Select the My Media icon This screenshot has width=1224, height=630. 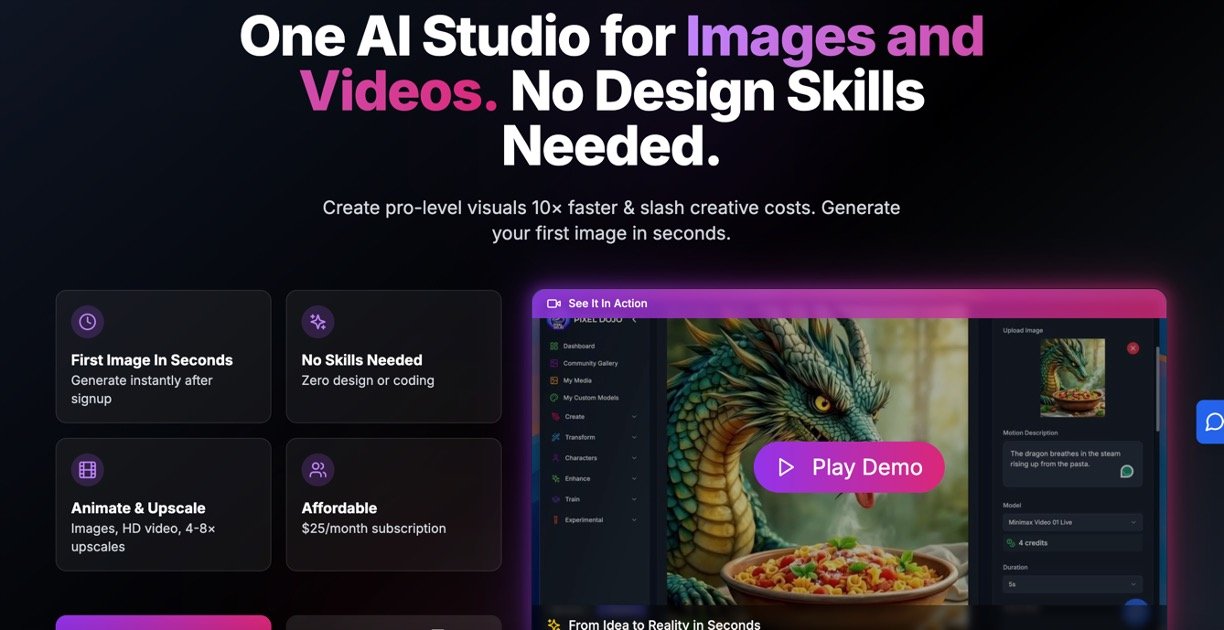click(553, 381)
